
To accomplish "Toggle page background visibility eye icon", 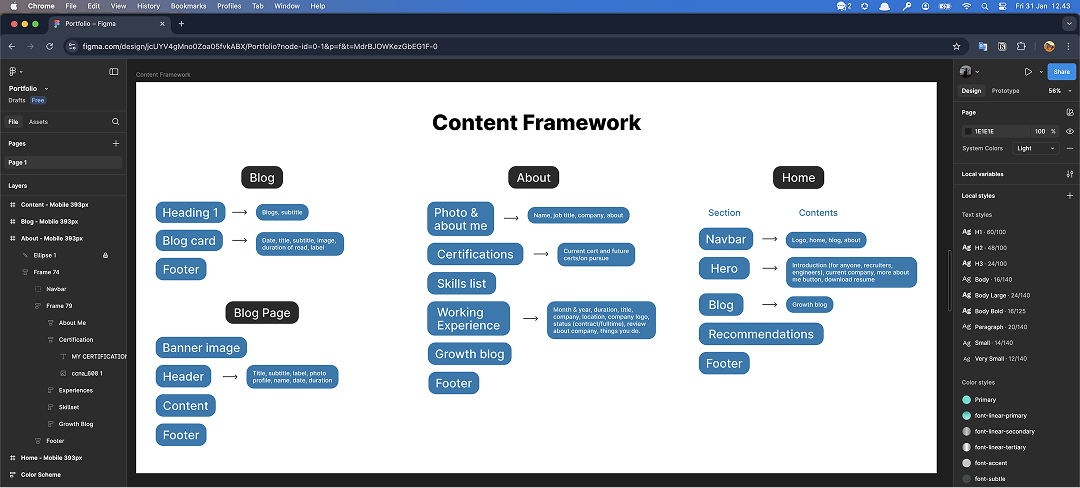I will 1070,131.
